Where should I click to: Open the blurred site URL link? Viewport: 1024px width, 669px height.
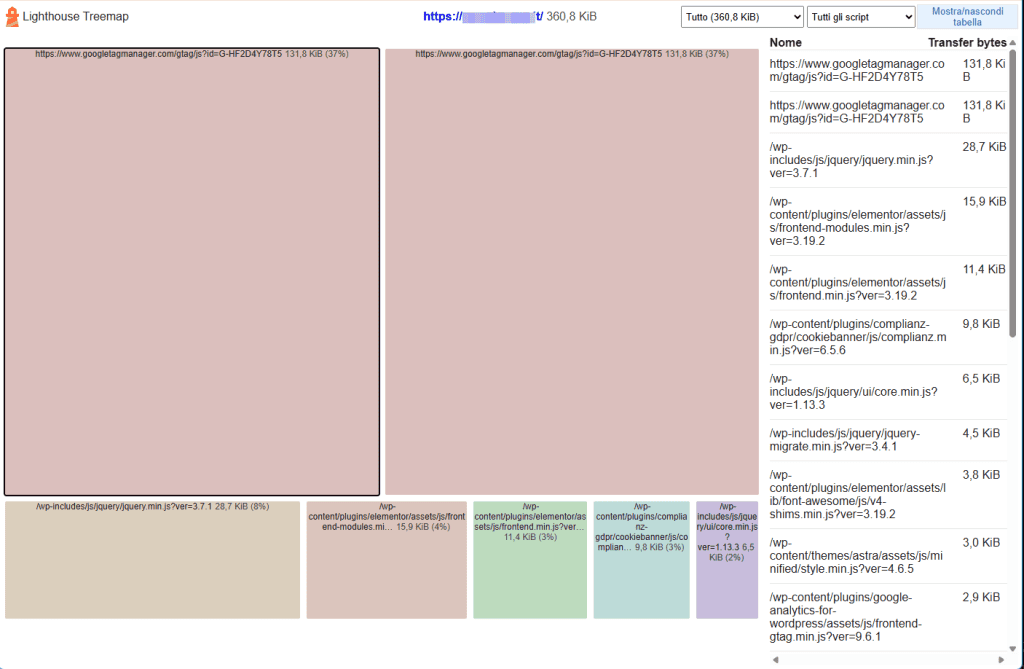pyautogui.click(x=482, y=17)
